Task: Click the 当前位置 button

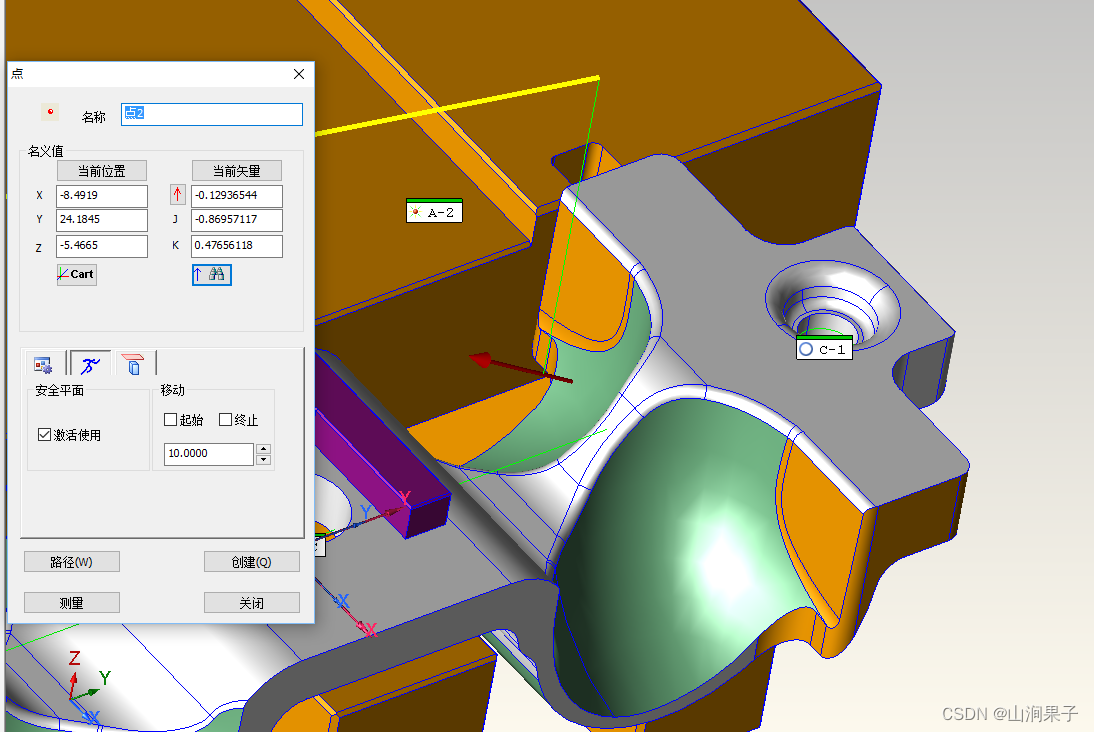Action: 102,171
